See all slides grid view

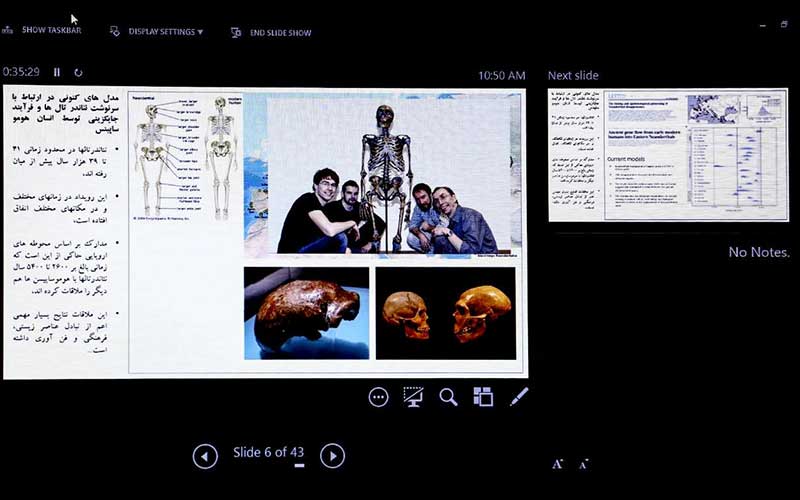(483, 397)
